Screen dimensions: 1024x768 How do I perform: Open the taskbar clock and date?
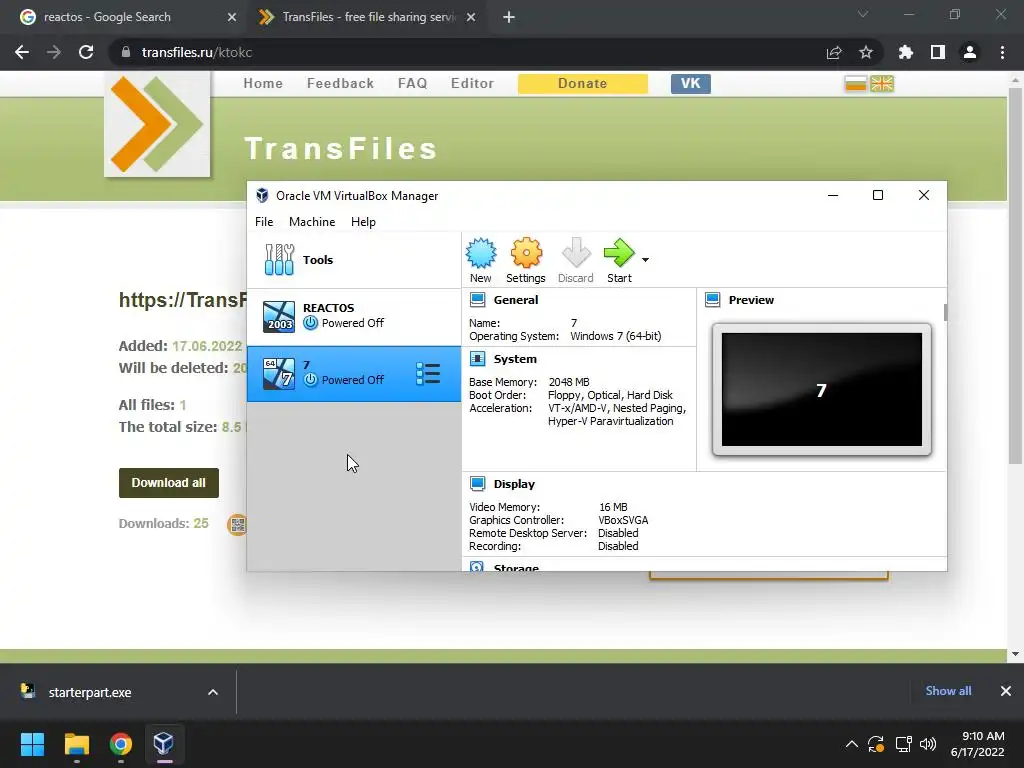pyautogui.click(x=977, y=744)
